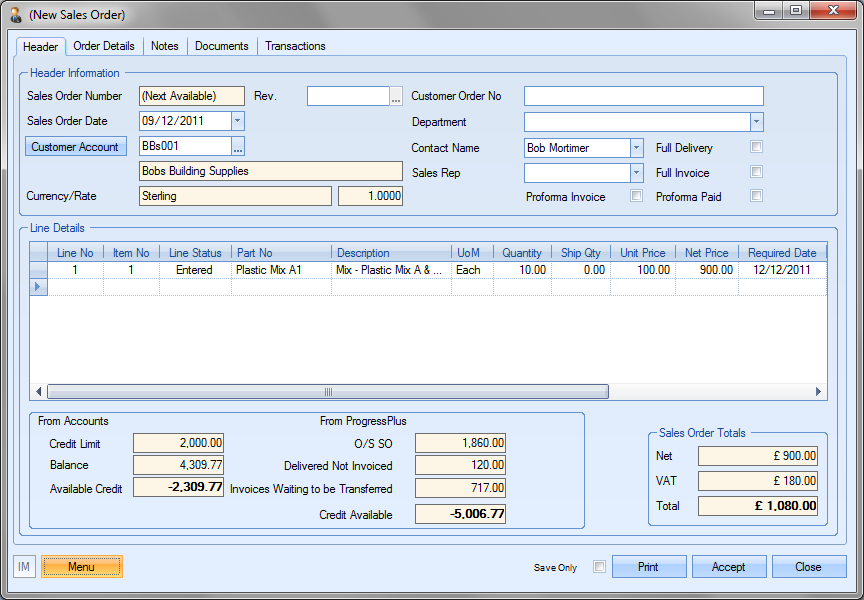Switch to the Order Details tab
The width and height of the screenshot is (864, 600).
[x=104, y=46]
